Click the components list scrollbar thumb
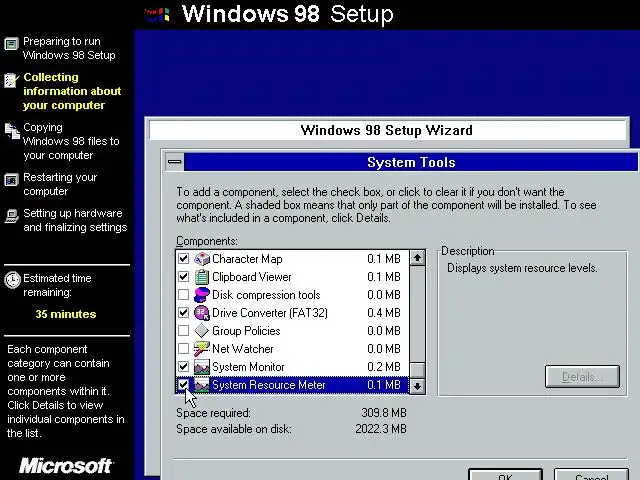Image resolution: width=640 pixels, height=480 pixels. (417, 370)
